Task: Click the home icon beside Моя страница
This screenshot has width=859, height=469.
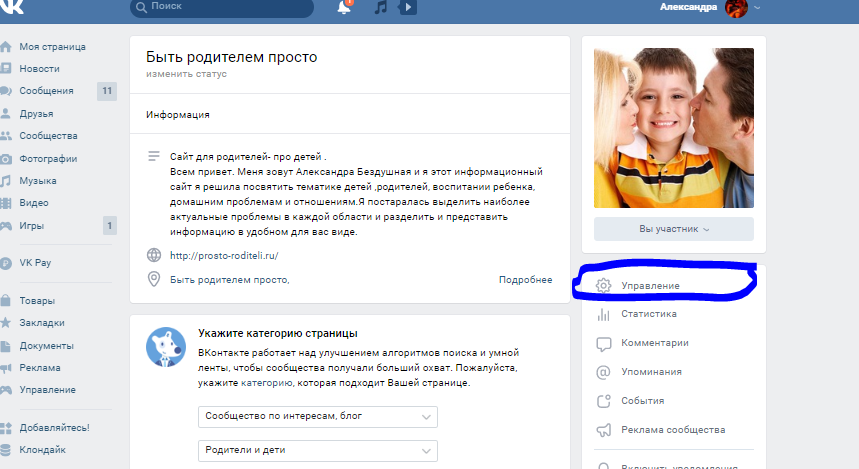Action: click(x=6, y=47)
